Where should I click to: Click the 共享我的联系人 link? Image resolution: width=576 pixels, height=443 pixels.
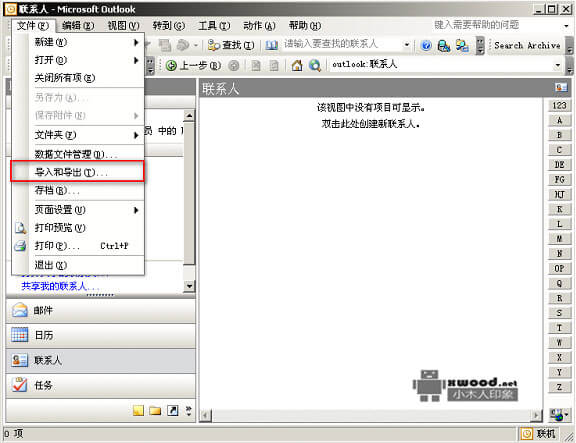[x=60, y=286]
